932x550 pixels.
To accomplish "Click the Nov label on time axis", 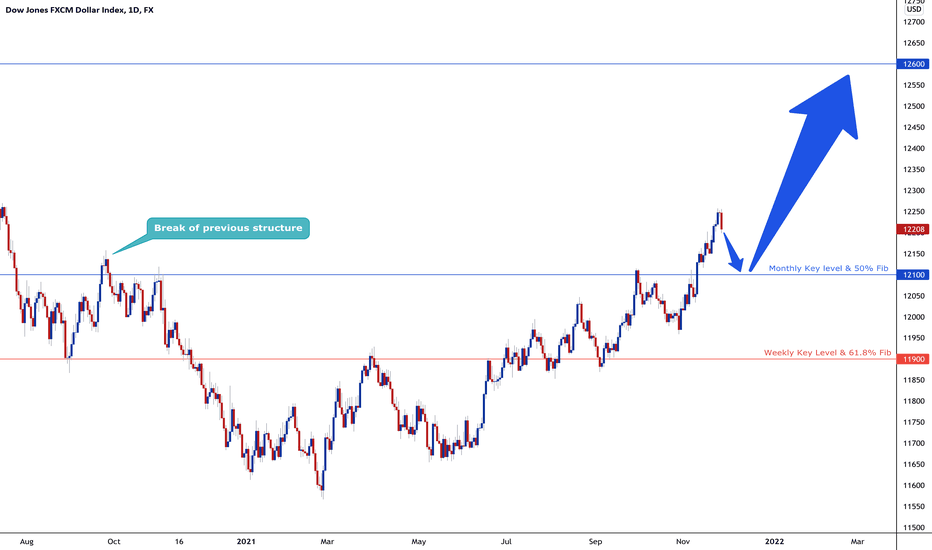I will click(x=683, y=541).
